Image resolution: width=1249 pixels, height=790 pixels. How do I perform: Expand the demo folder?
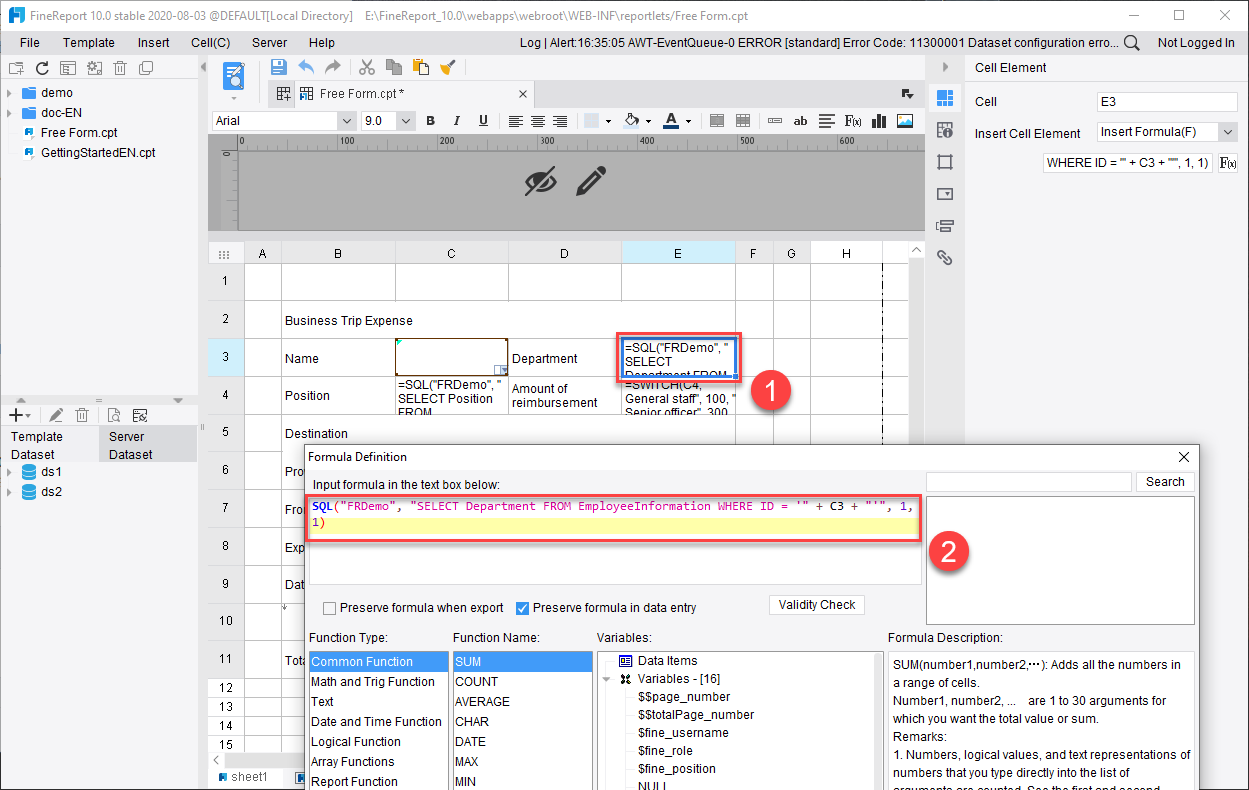click(9, 93)
